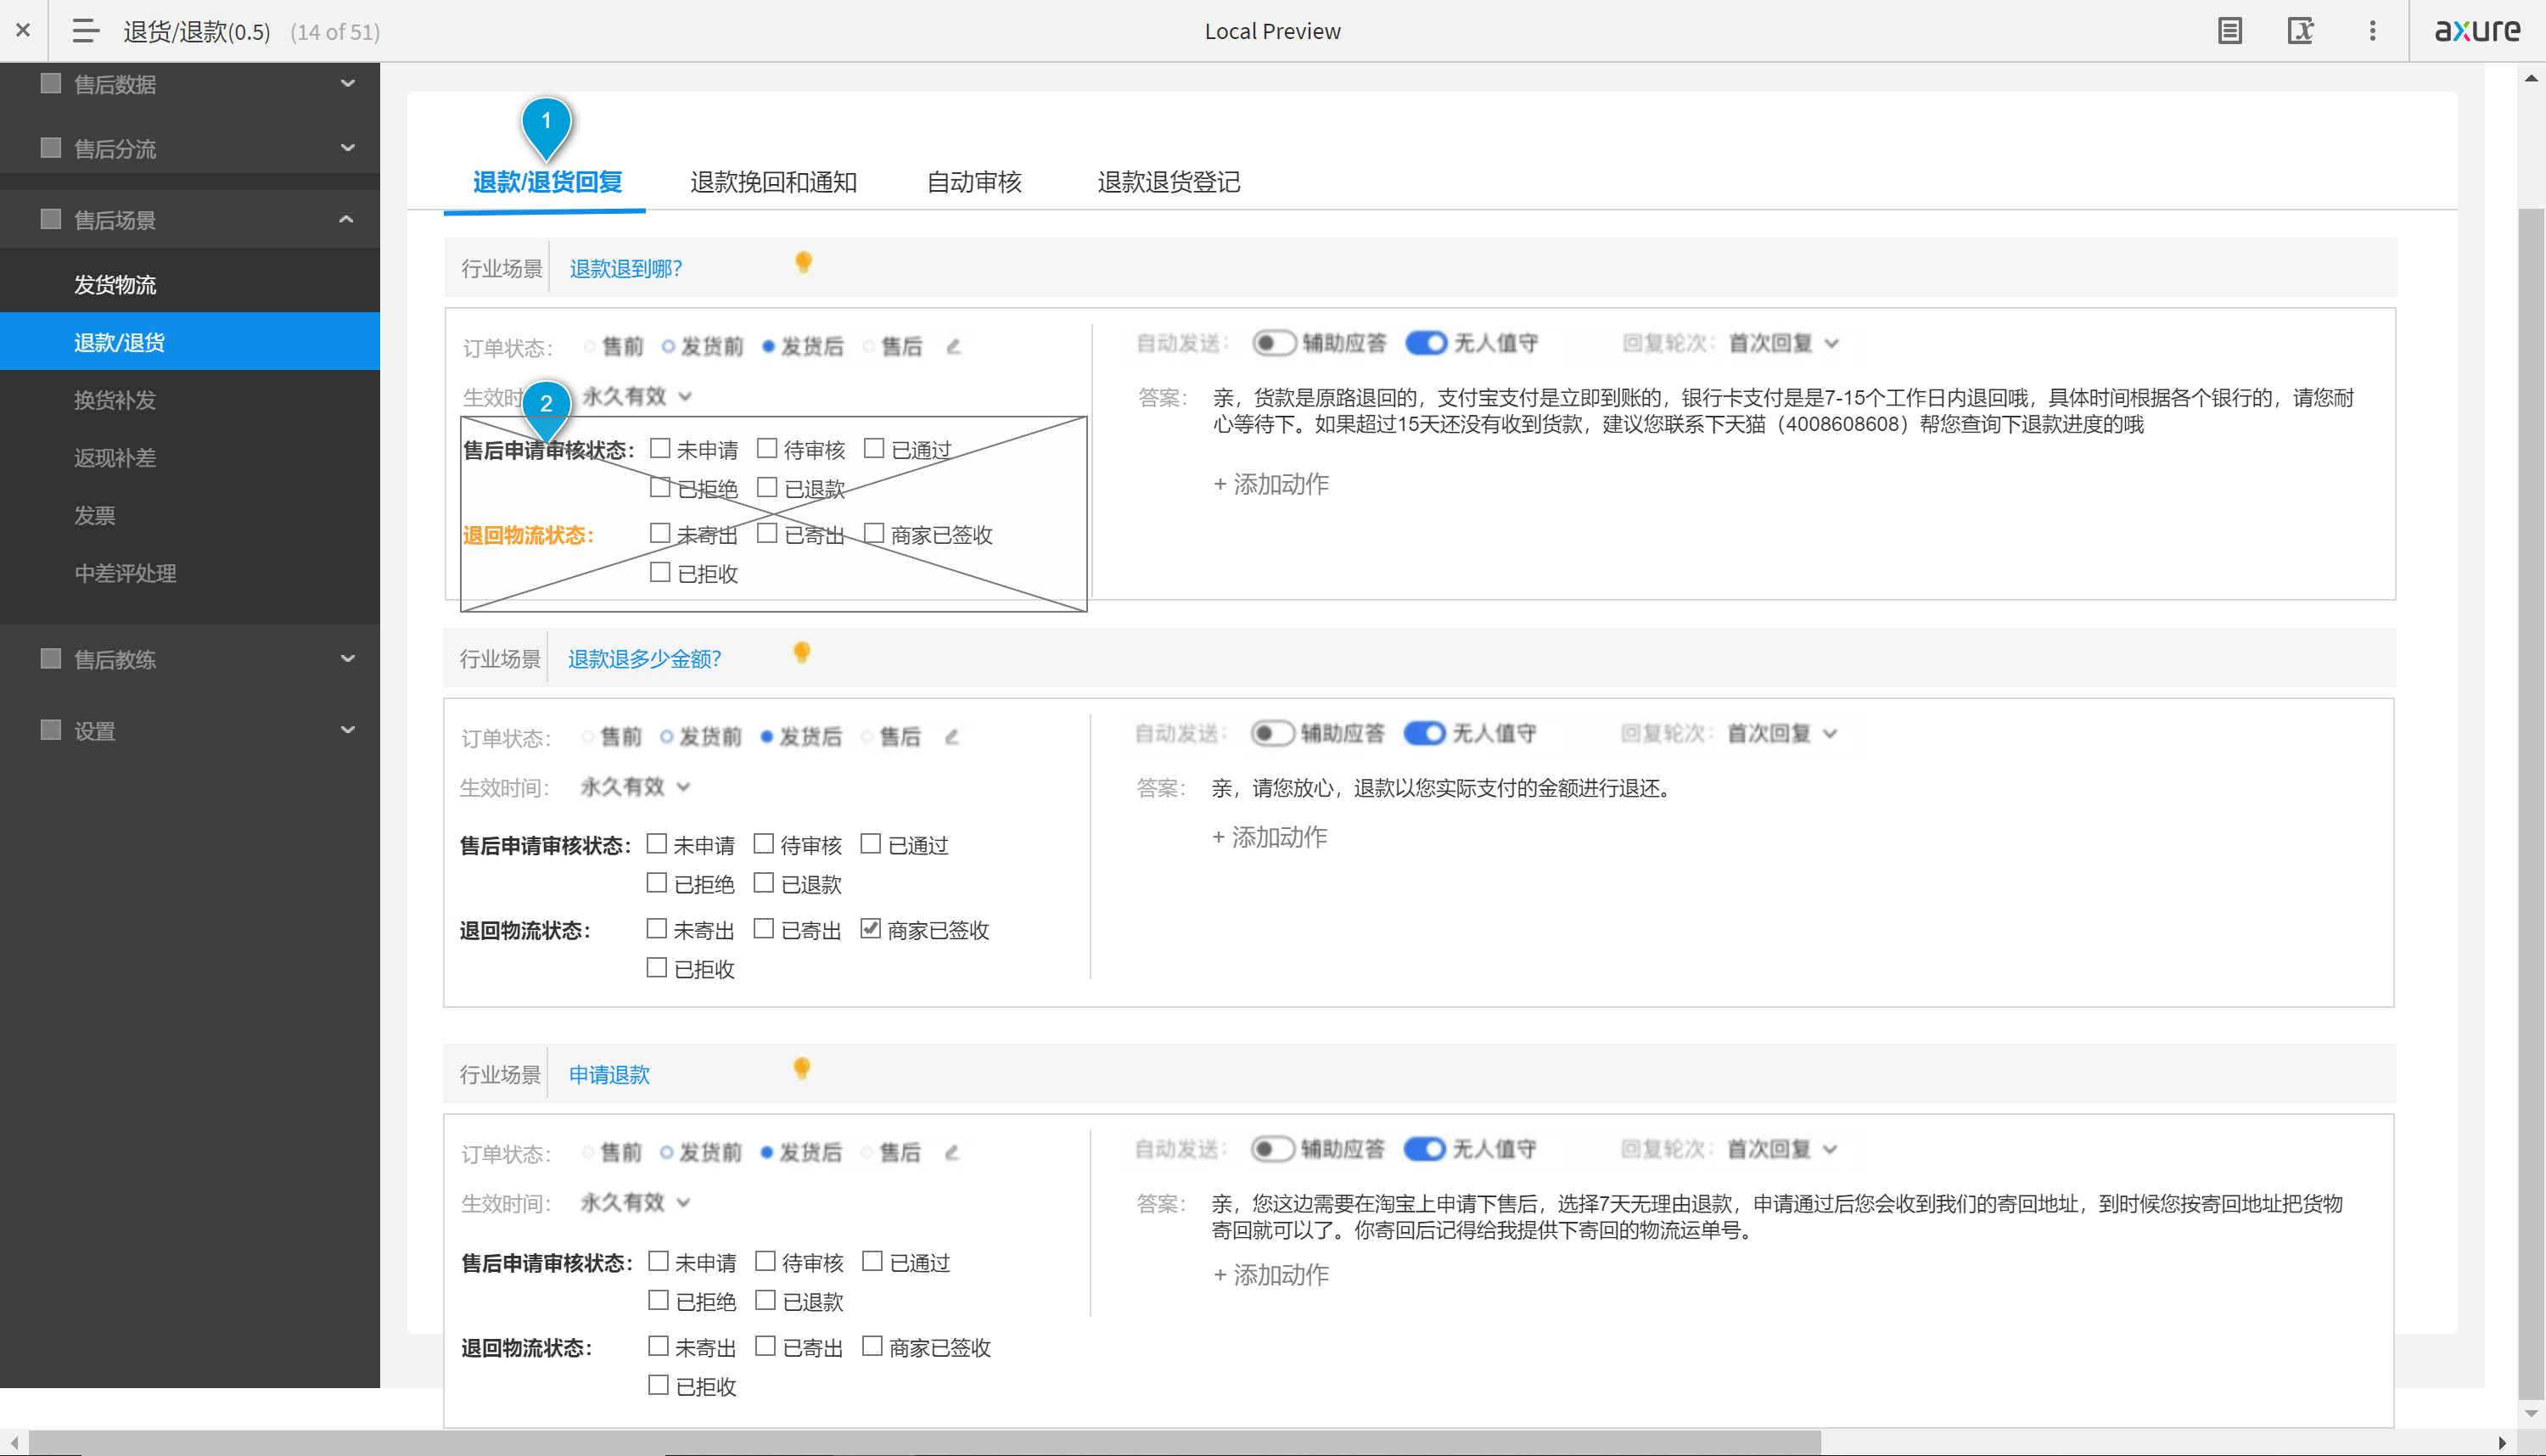The image size is (2546, 1456).
Task: Click the lightbulb icon beside 退款退到哪?
Action: [x=803, y=263]
